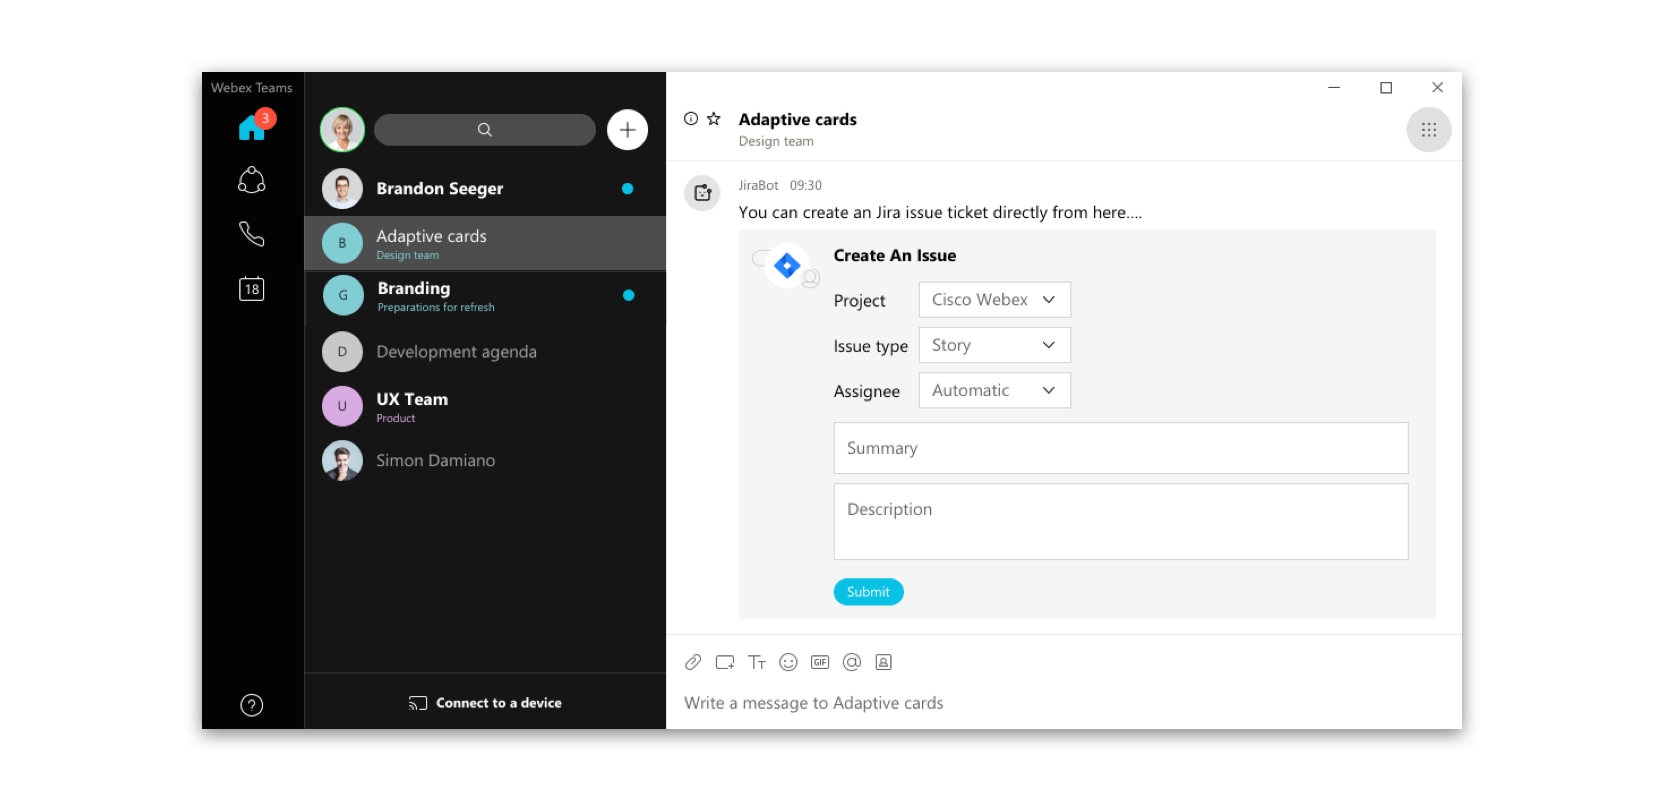Open the activity menu grid icon
The image size is (1664, 800).
coord(1429,130)
